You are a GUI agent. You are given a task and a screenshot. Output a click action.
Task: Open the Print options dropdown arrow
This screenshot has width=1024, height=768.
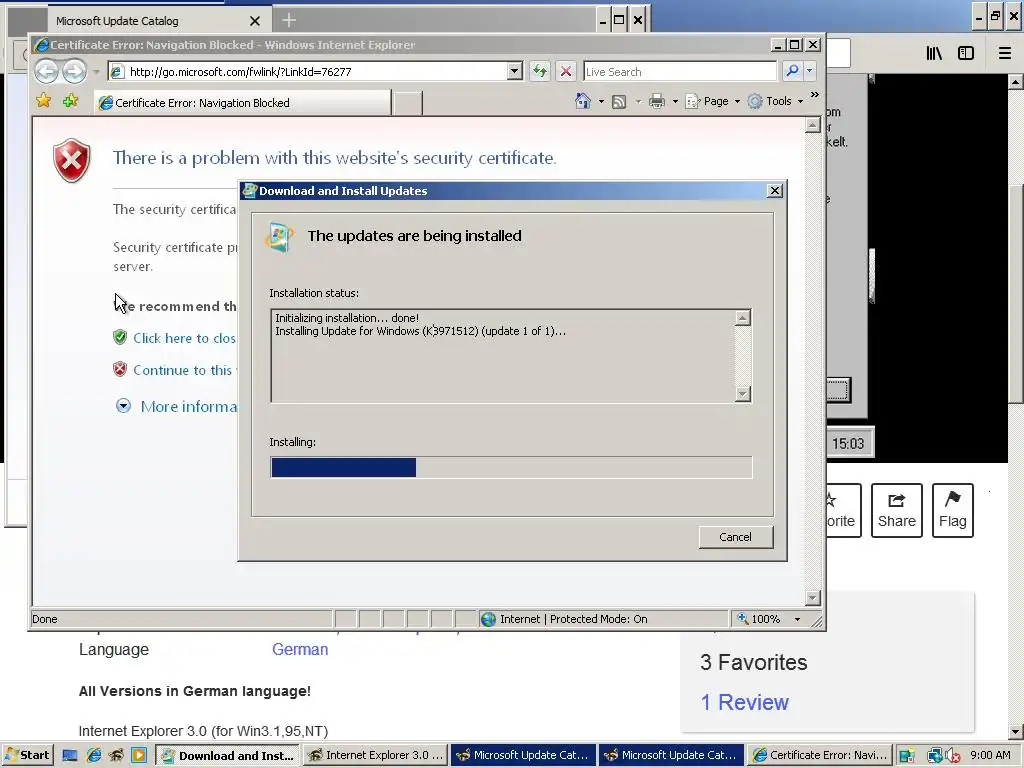point(675,101)
